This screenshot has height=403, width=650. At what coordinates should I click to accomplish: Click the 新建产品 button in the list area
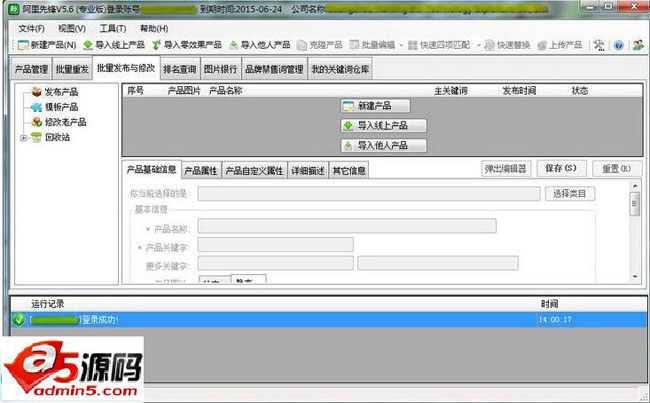pos(376,106)
